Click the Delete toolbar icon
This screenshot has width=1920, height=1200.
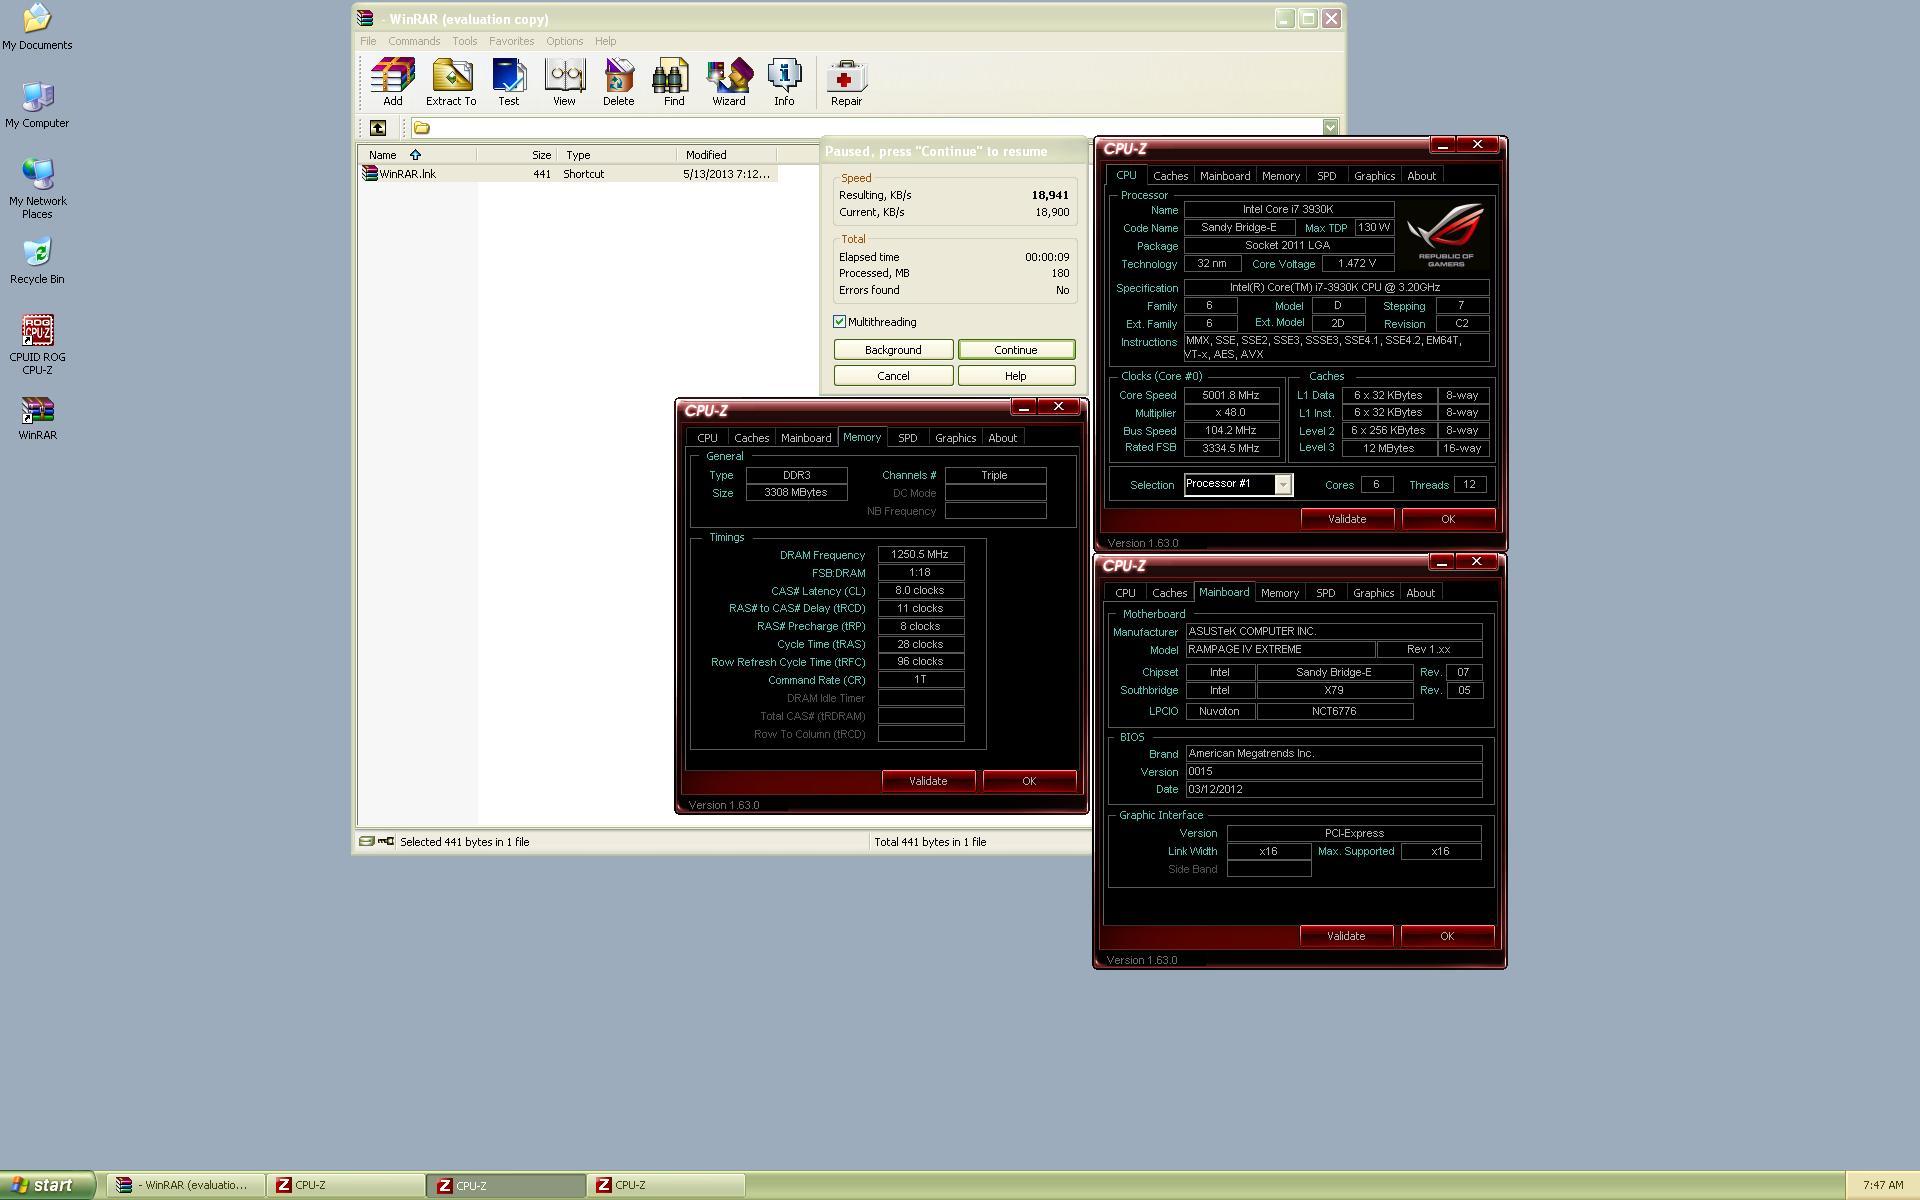618,82
